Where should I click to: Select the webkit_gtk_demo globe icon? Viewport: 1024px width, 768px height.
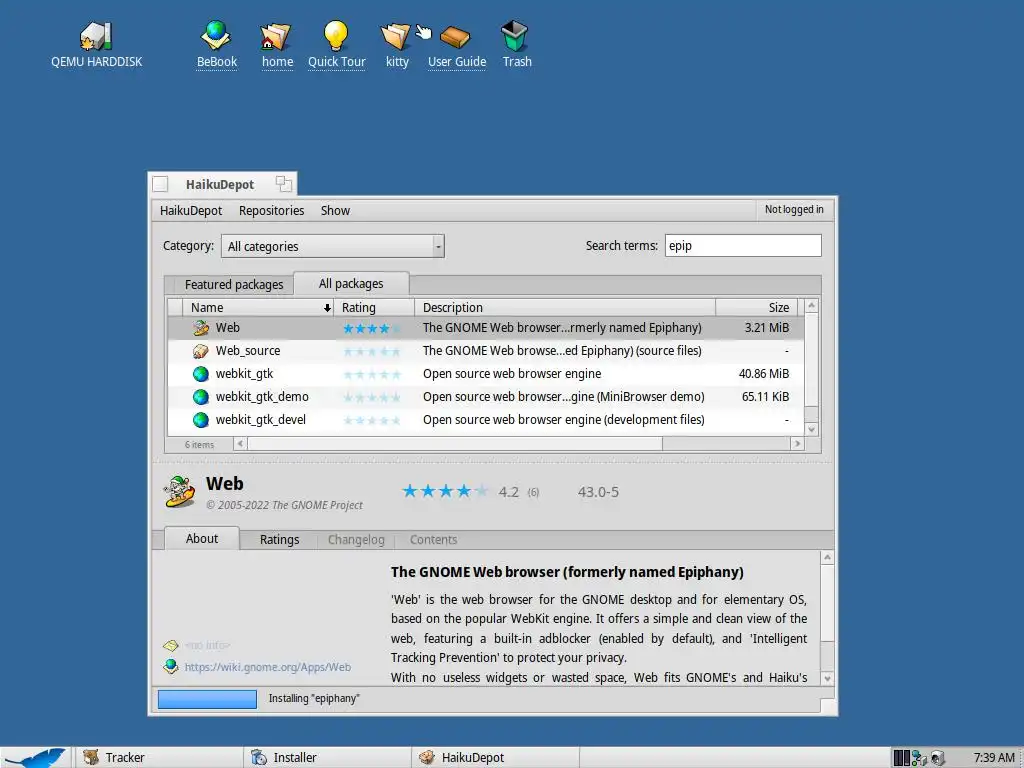click(x=200, y=397)
